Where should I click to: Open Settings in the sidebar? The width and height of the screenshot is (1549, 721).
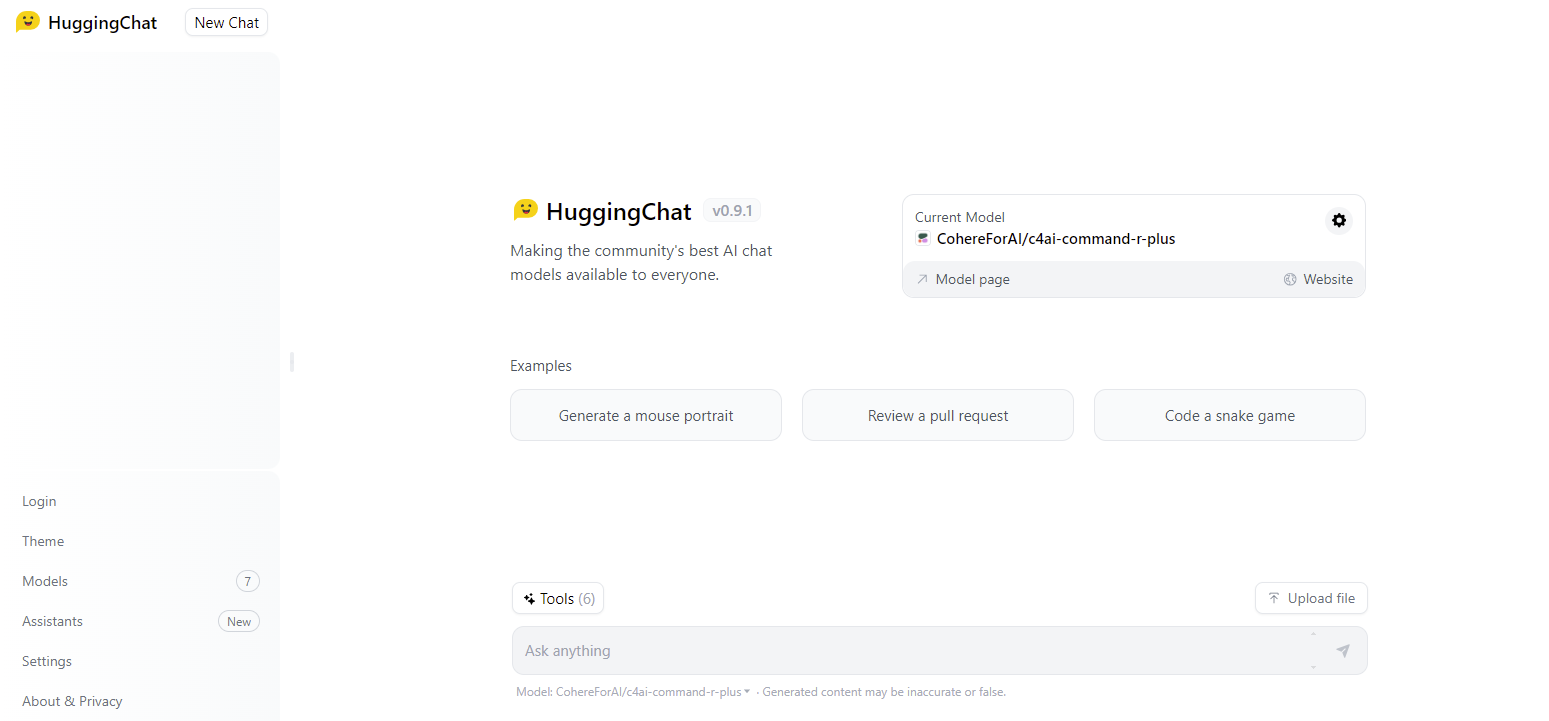pyautogui.click(x=141, y=661)
